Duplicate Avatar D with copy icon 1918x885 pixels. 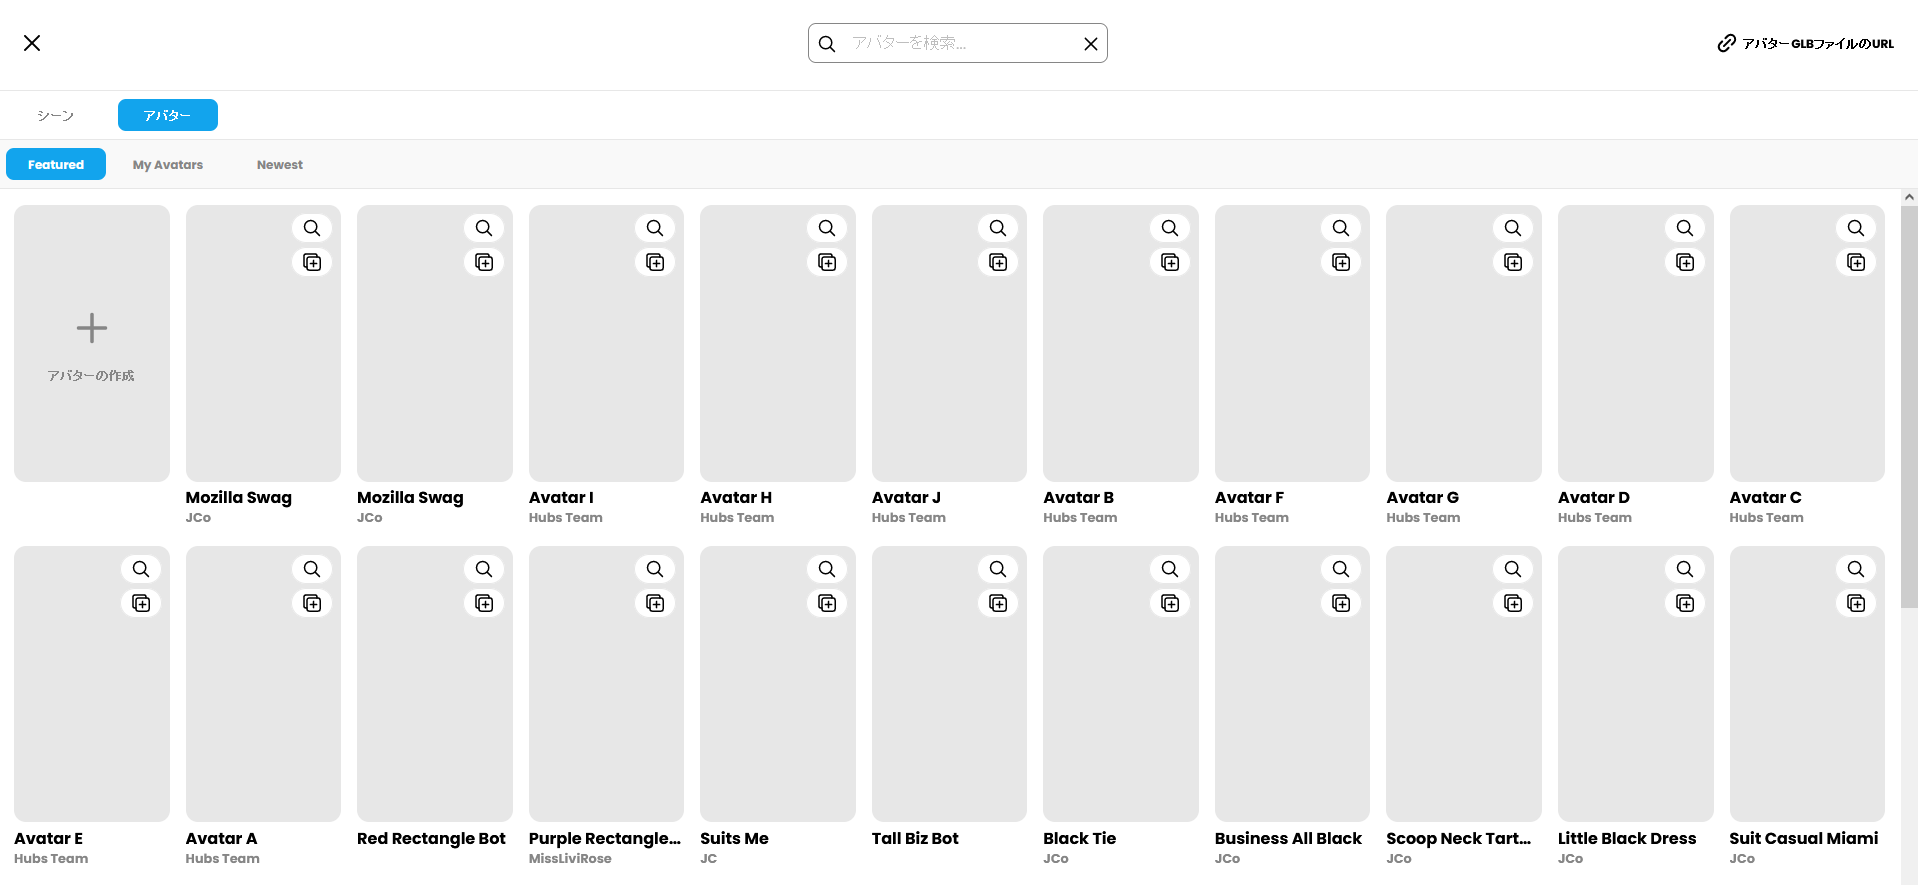[1685, 262]
